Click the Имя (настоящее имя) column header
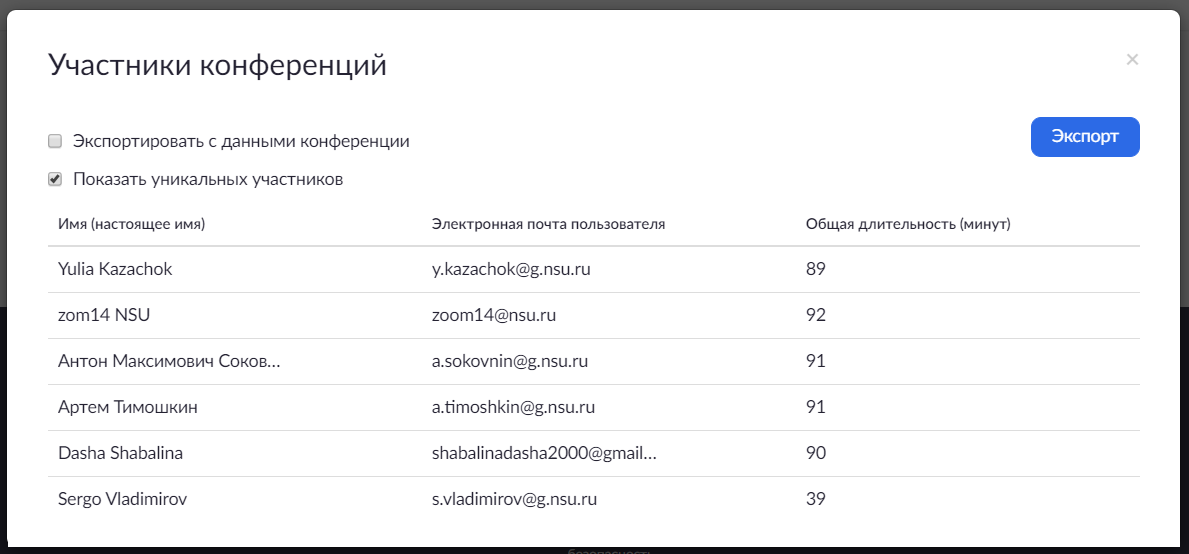Screen dimensions: 1189x554 [132, 224]
